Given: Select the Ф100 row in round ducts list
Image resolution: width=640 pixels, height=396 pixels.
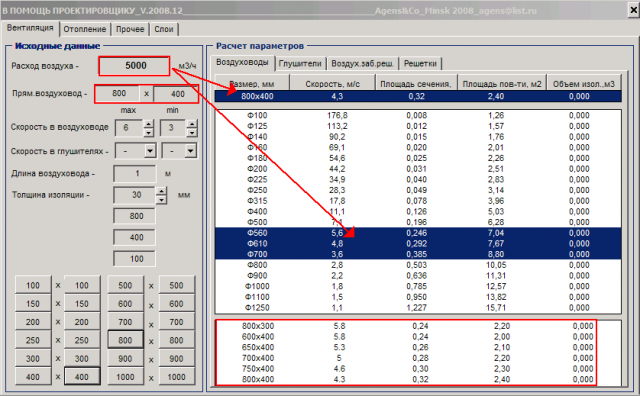Looking at the screenshot, I should click(418, 116).
